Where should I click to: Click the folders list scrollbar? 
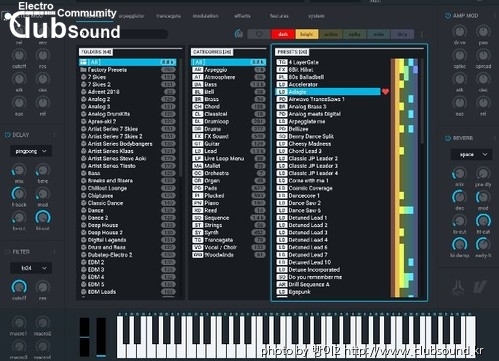(x=181, y=117)
